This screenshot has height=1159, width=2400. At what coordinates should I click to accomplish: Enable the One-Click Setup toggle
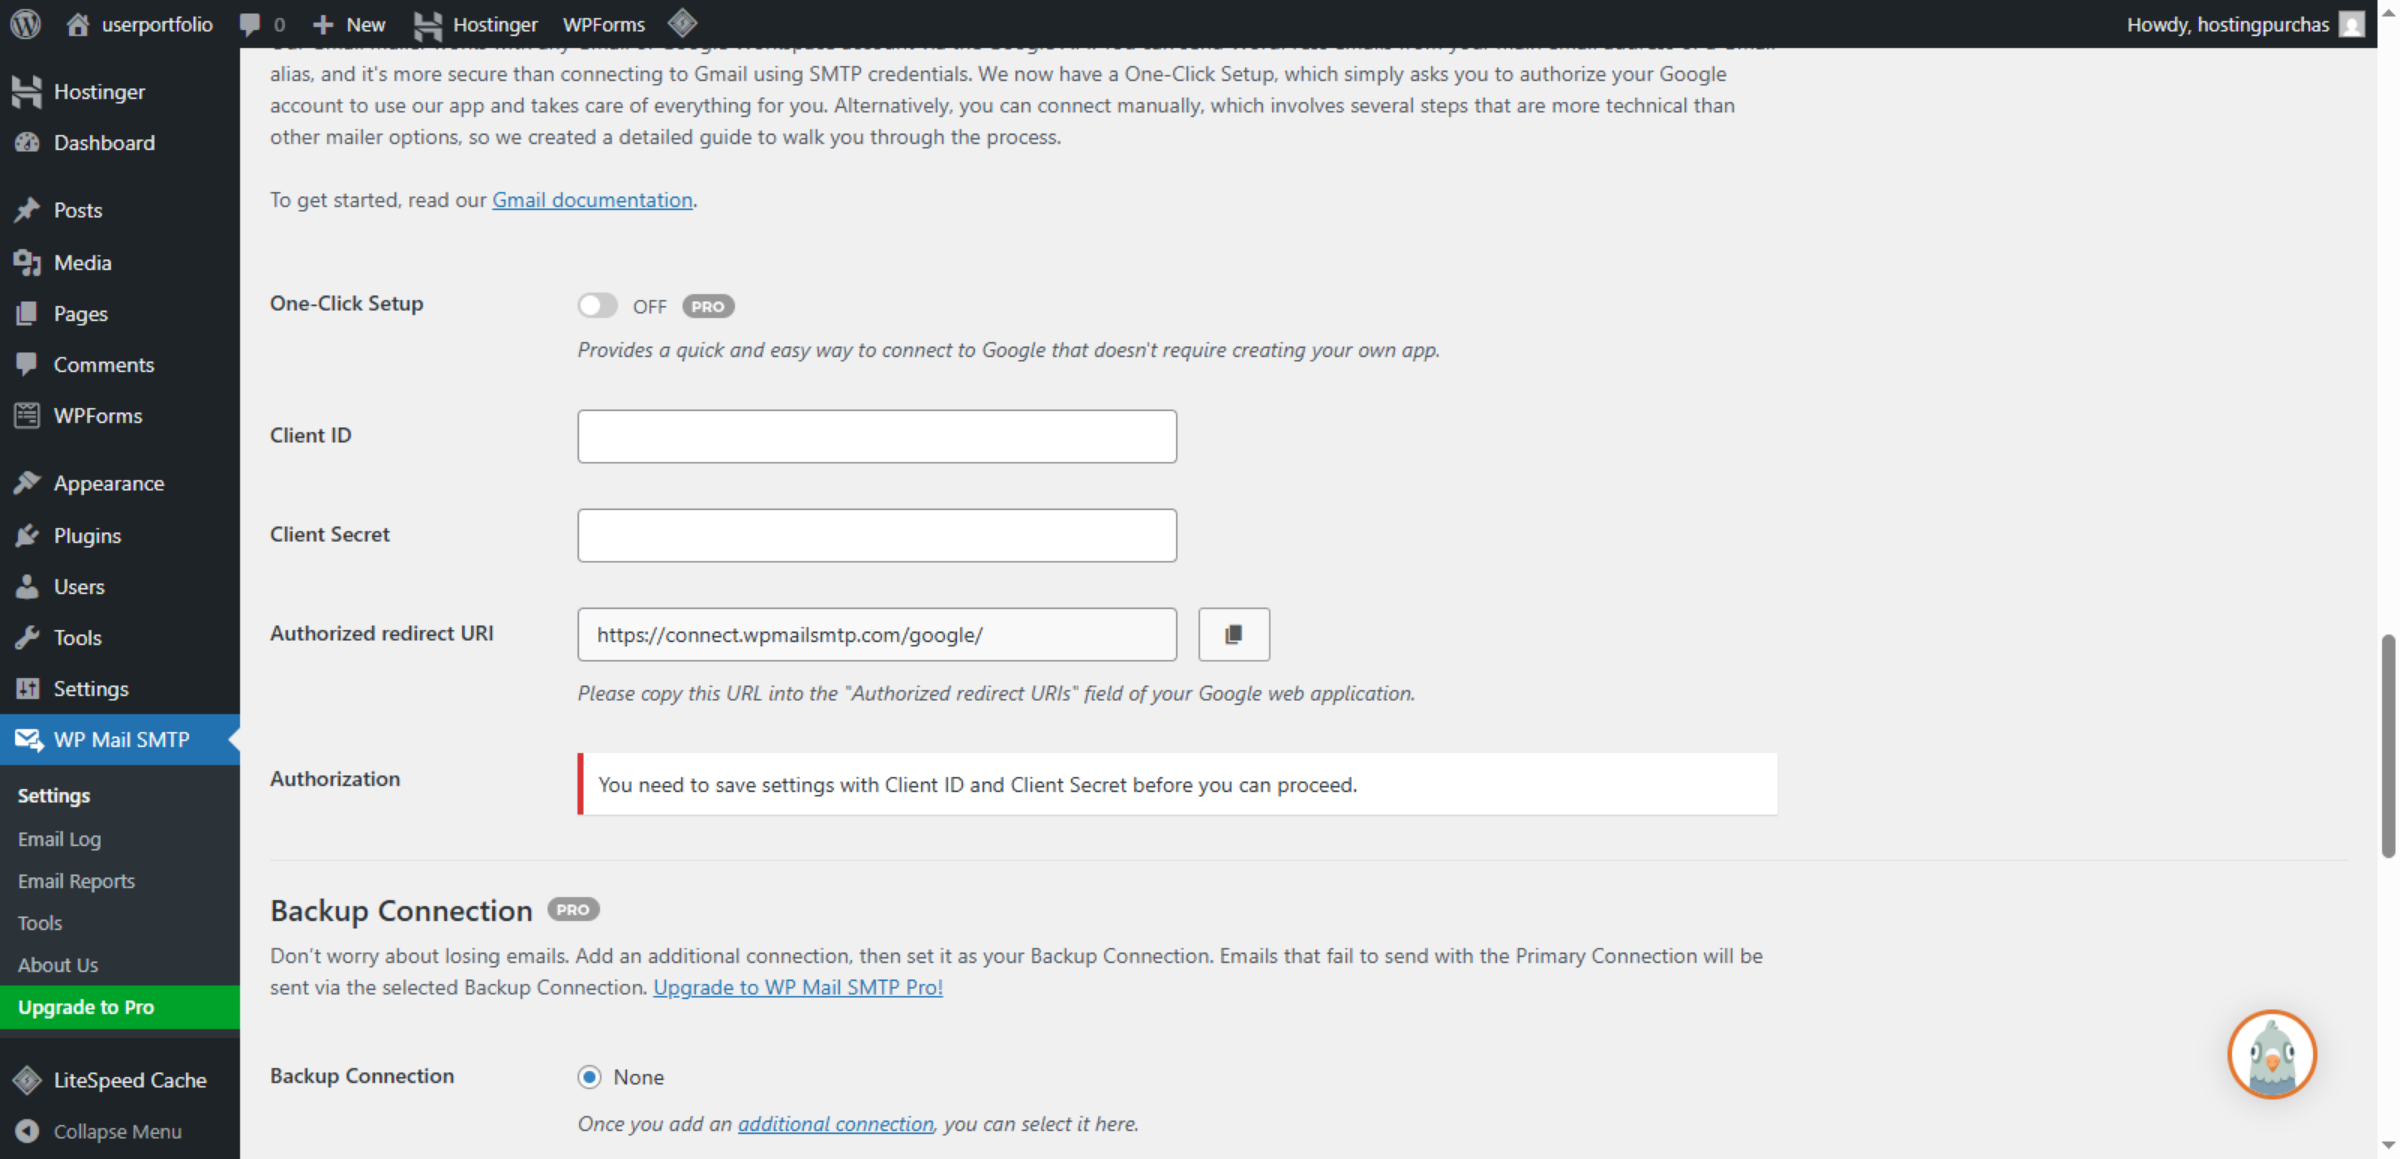click(x=597, y=305)
